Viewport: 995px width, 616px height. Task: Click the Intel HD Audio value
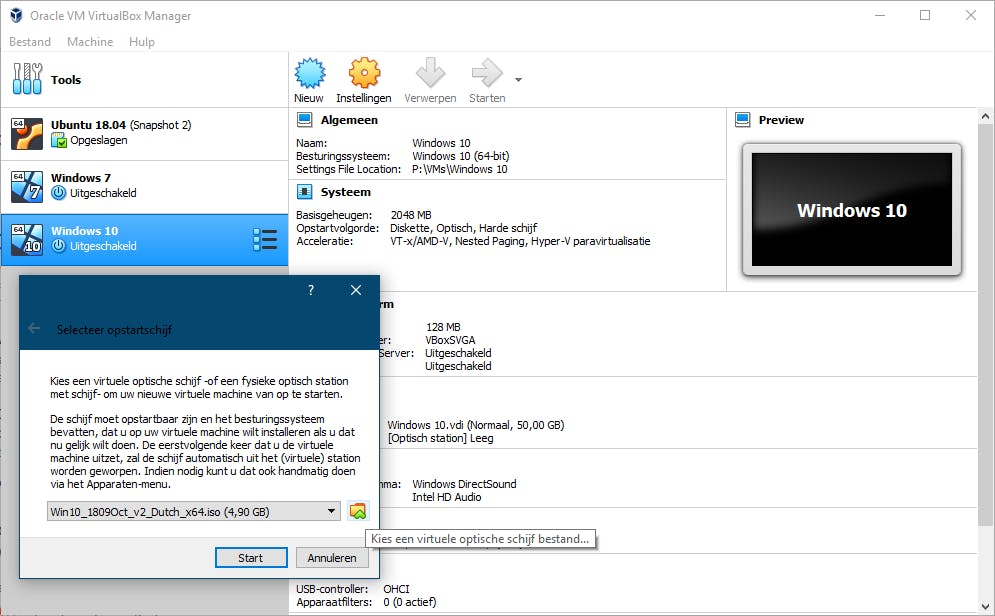click(447, 497)
